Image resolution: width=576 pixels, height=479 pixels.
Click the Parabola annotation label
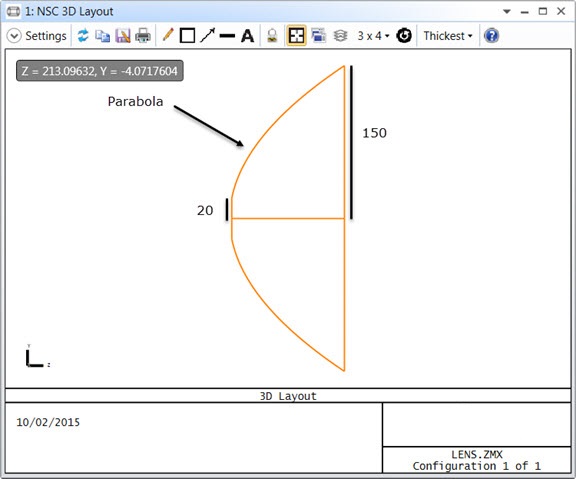coord(135,101)
